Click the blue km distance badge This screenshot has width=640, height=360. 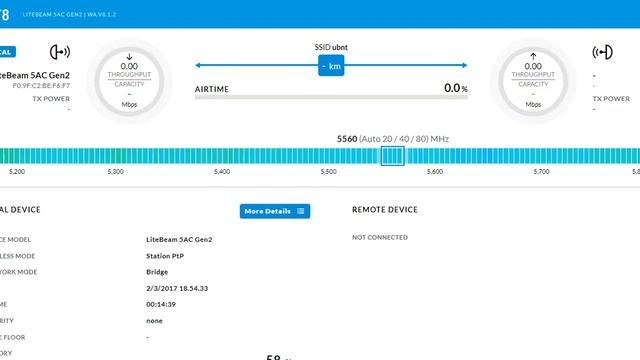tap(331, 66)
